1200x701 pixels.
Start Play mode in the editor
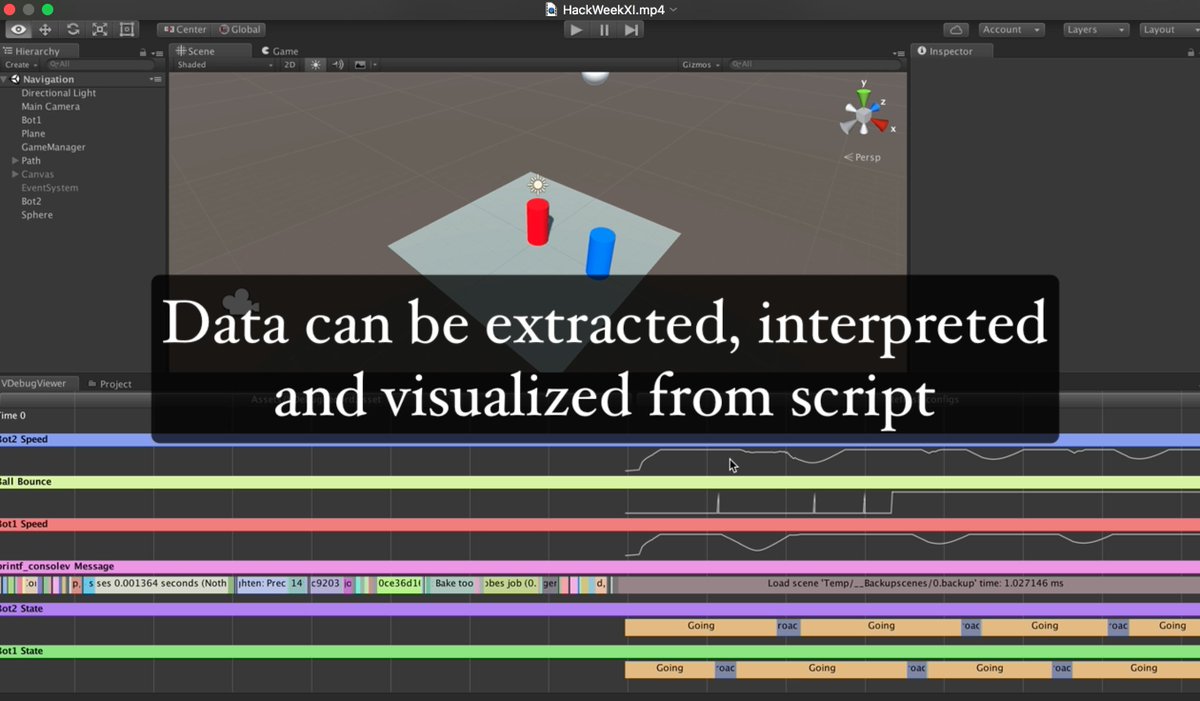pyautogui.click(x=576, y=30)
